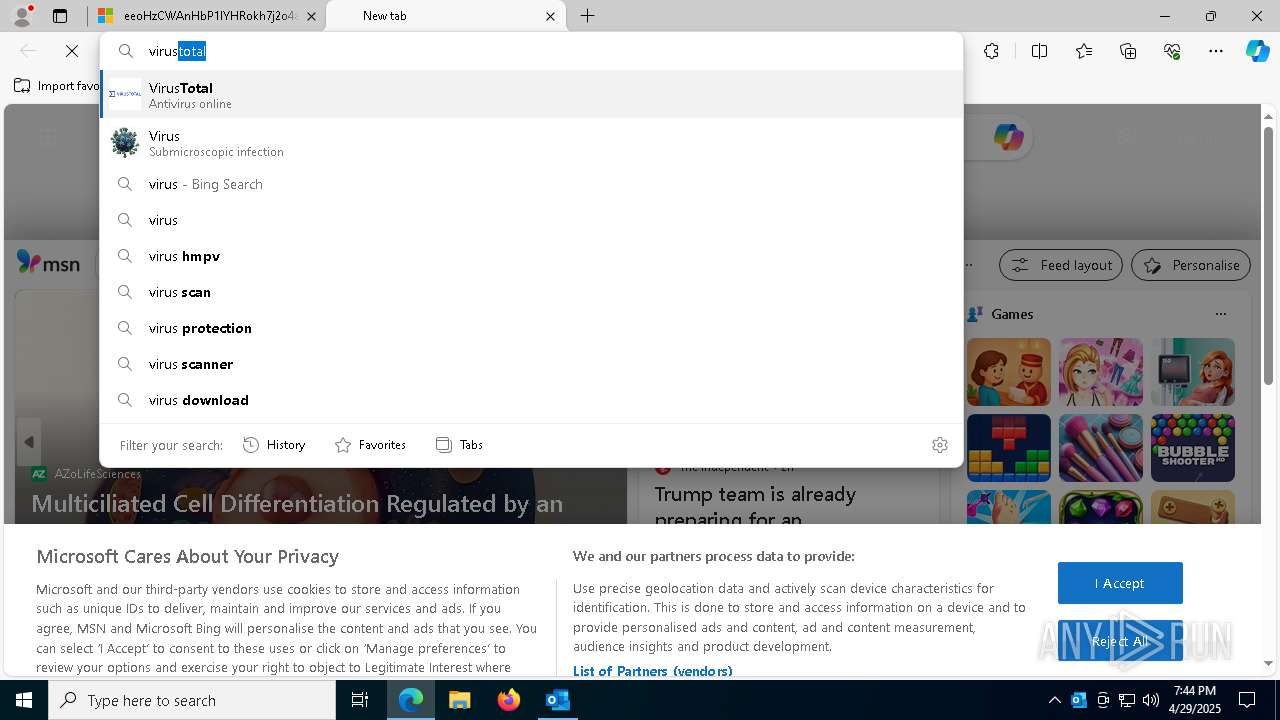The width and height of the screenshot is (1280, 720).
Task: Open List of Partners (vendors) link
Action: tap(652, 671)
